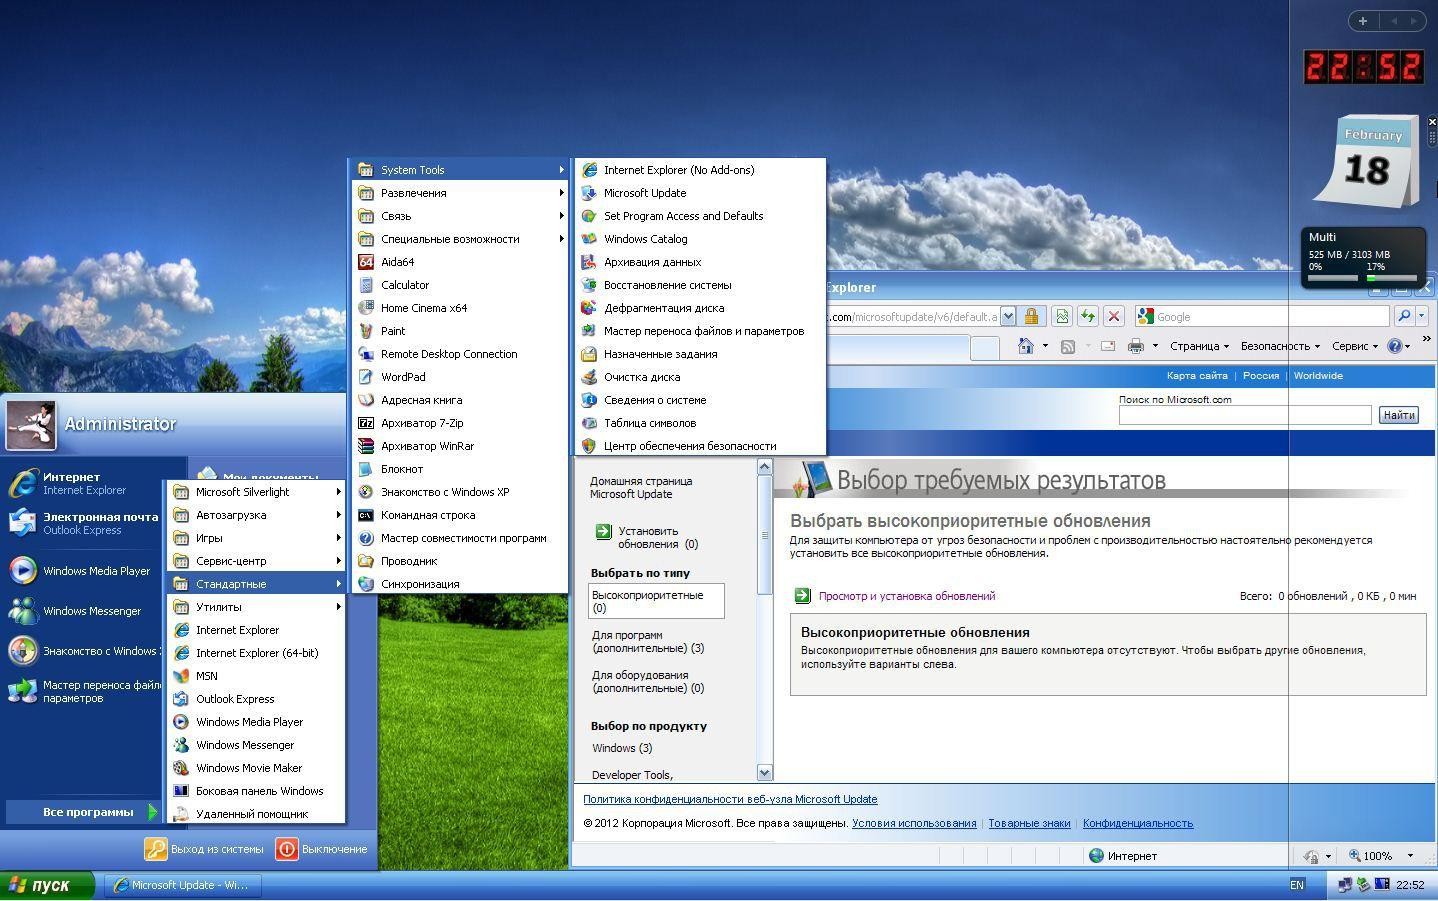Open Электронная почта Outlook Express
Image resolution: width=1438 pixels, height=901 pixels.
tap(85, 523)
